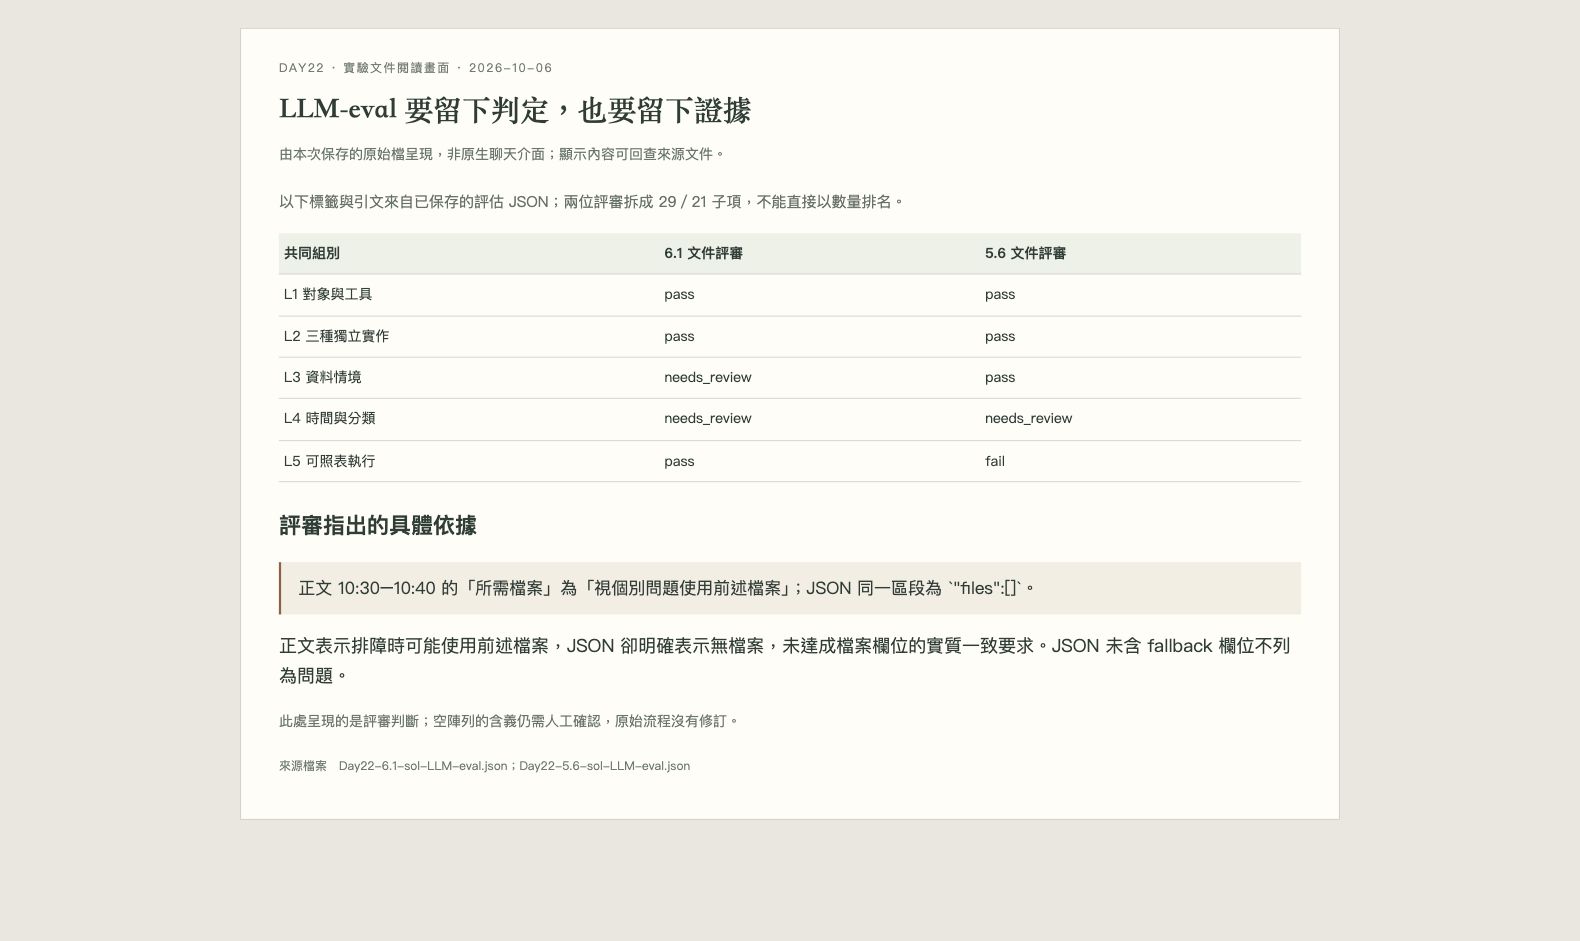Select the row label "L4 時間與分類"

(x=329, y=418)
